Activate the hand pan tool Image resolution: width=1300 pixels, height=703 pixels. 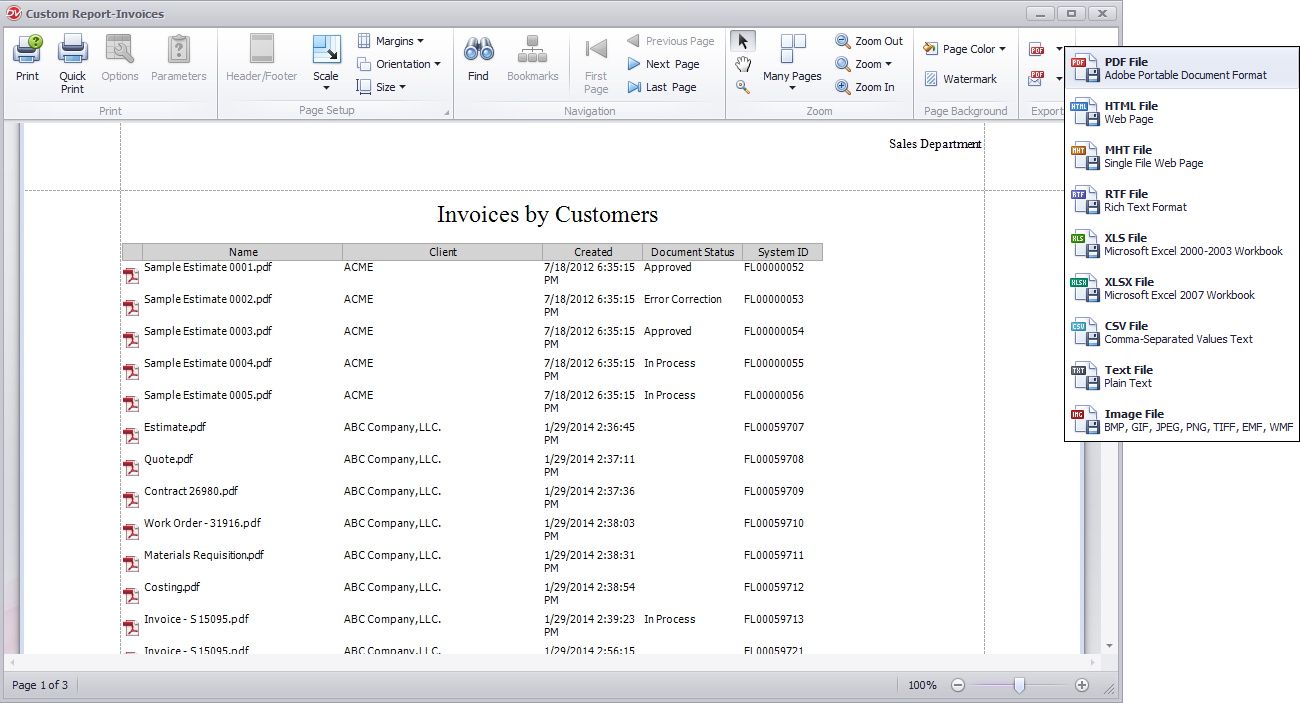[x=744, y=63]
